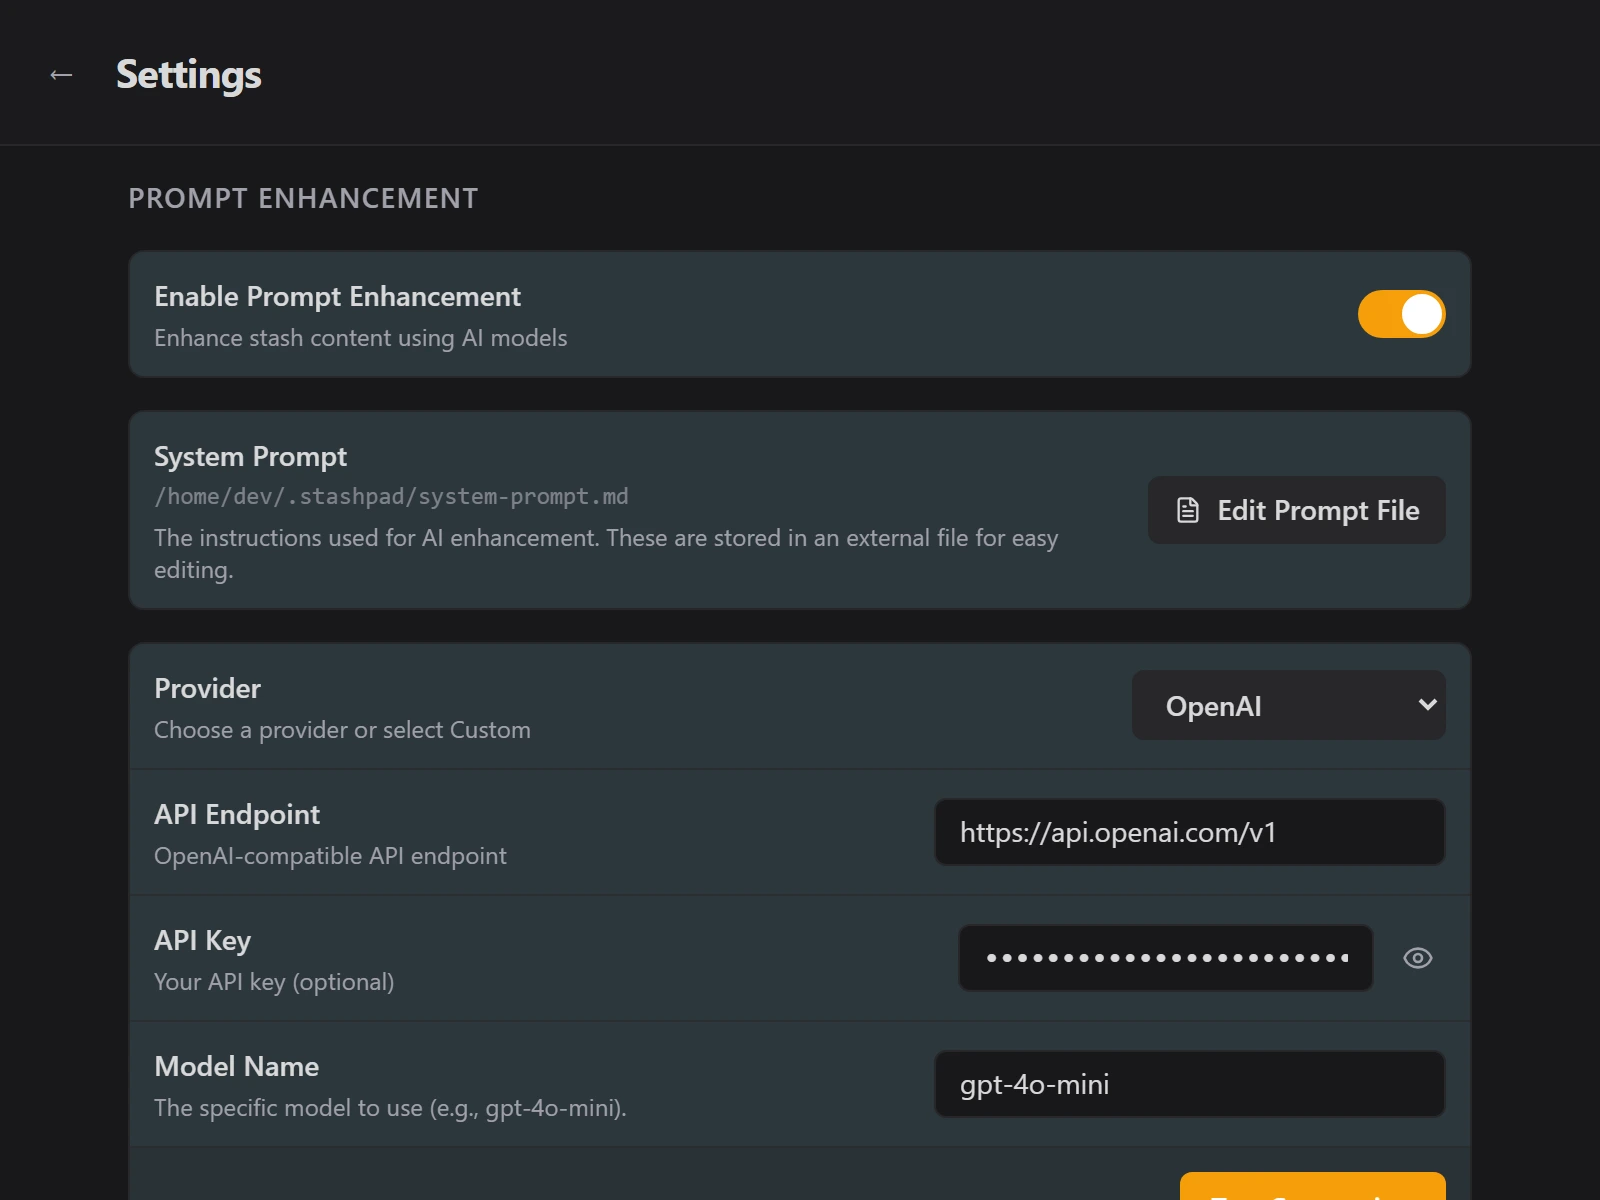Click 'Choose a provider or select Custom' text
Screen dimensions: 1600x1200
click(x=342, y=730)
